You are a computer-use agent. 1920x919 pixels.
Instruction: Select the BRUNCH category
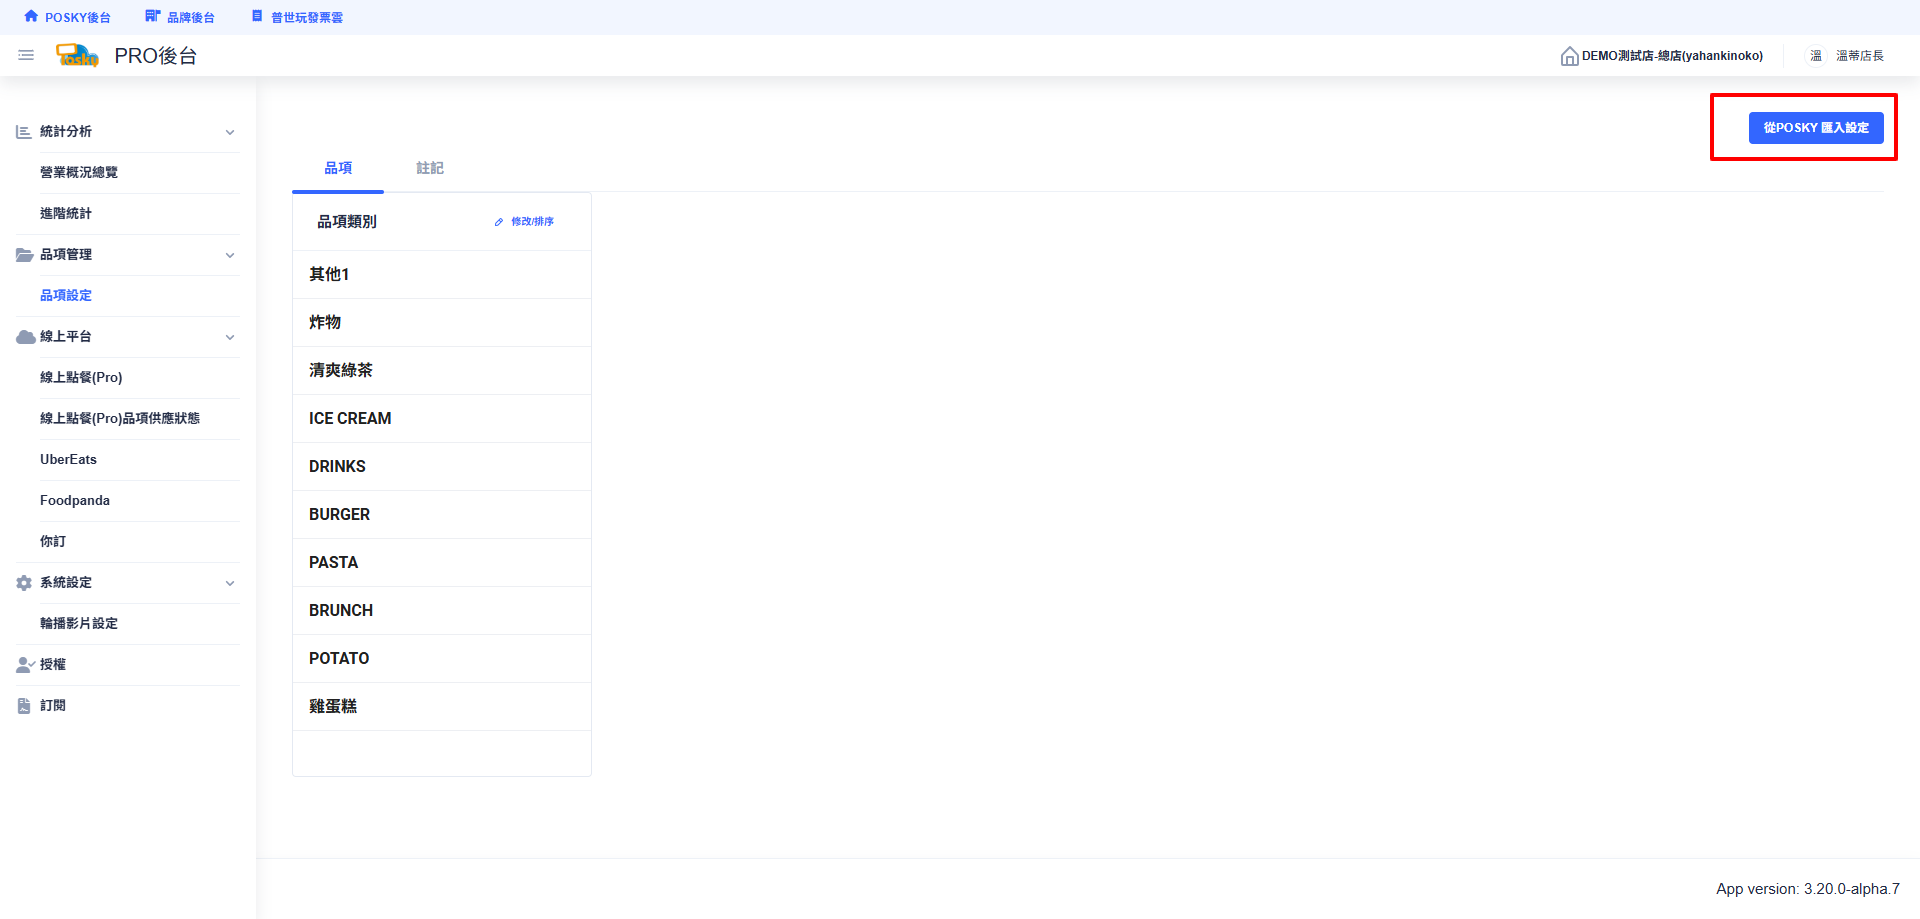tap(442, 610)
